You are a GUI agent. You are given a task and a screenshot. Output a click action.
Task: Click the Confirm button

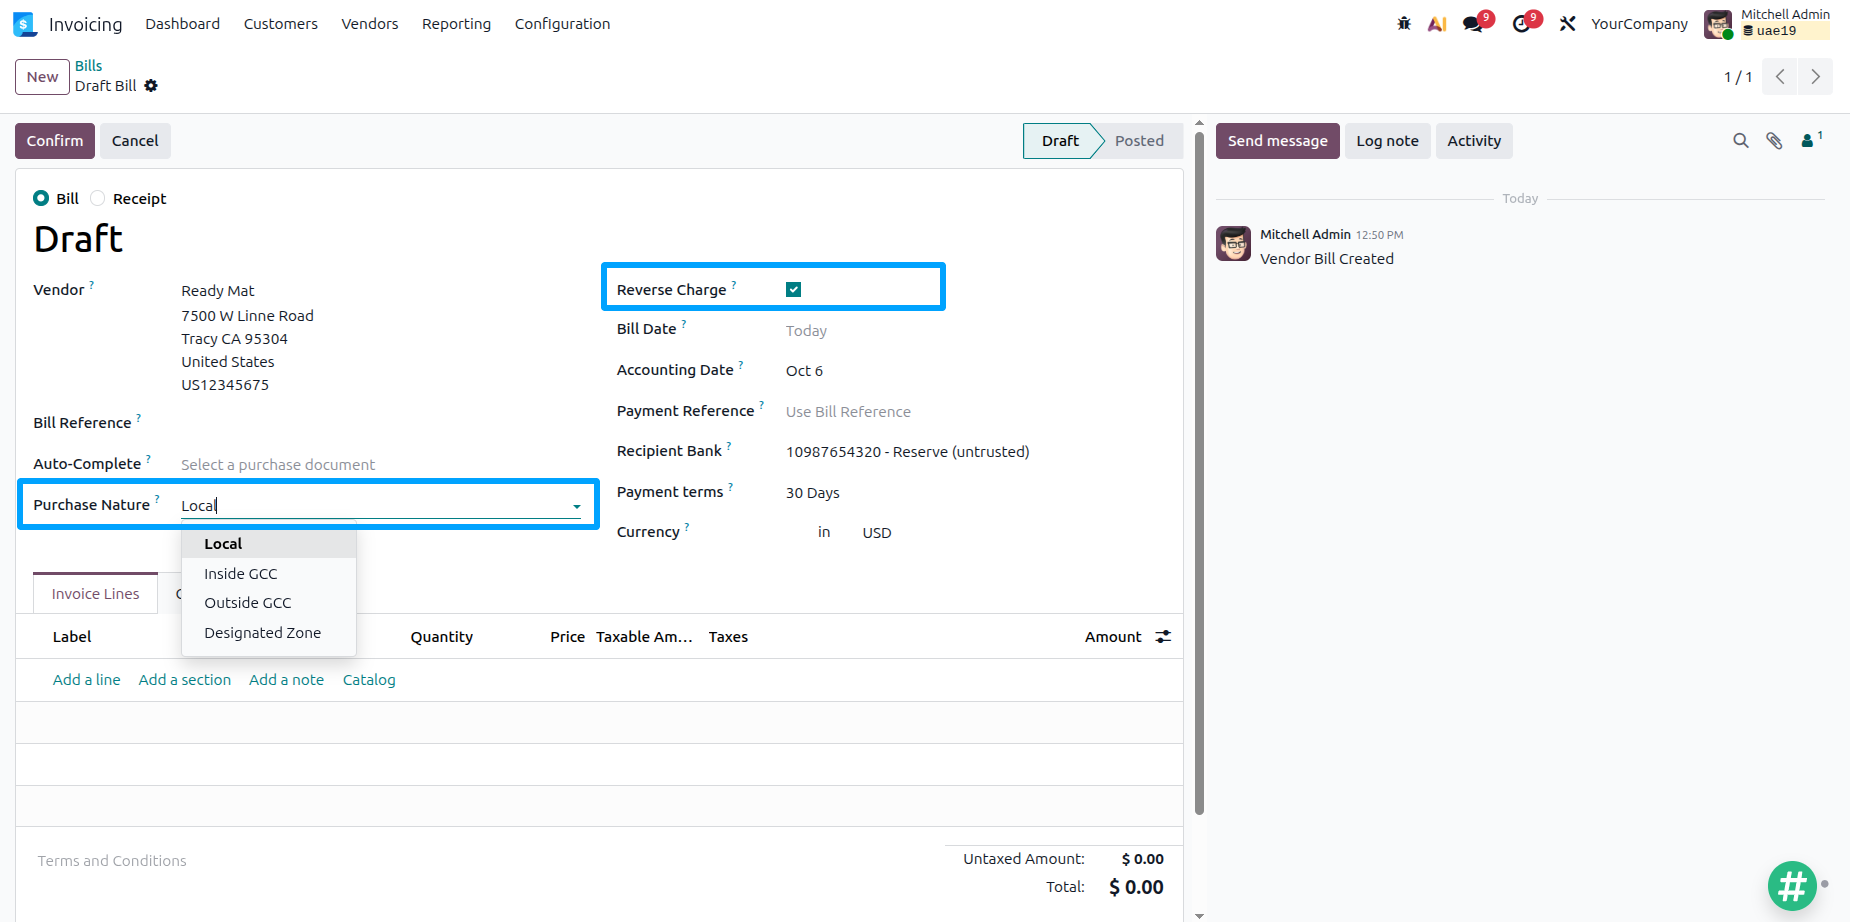click(55, 141)
